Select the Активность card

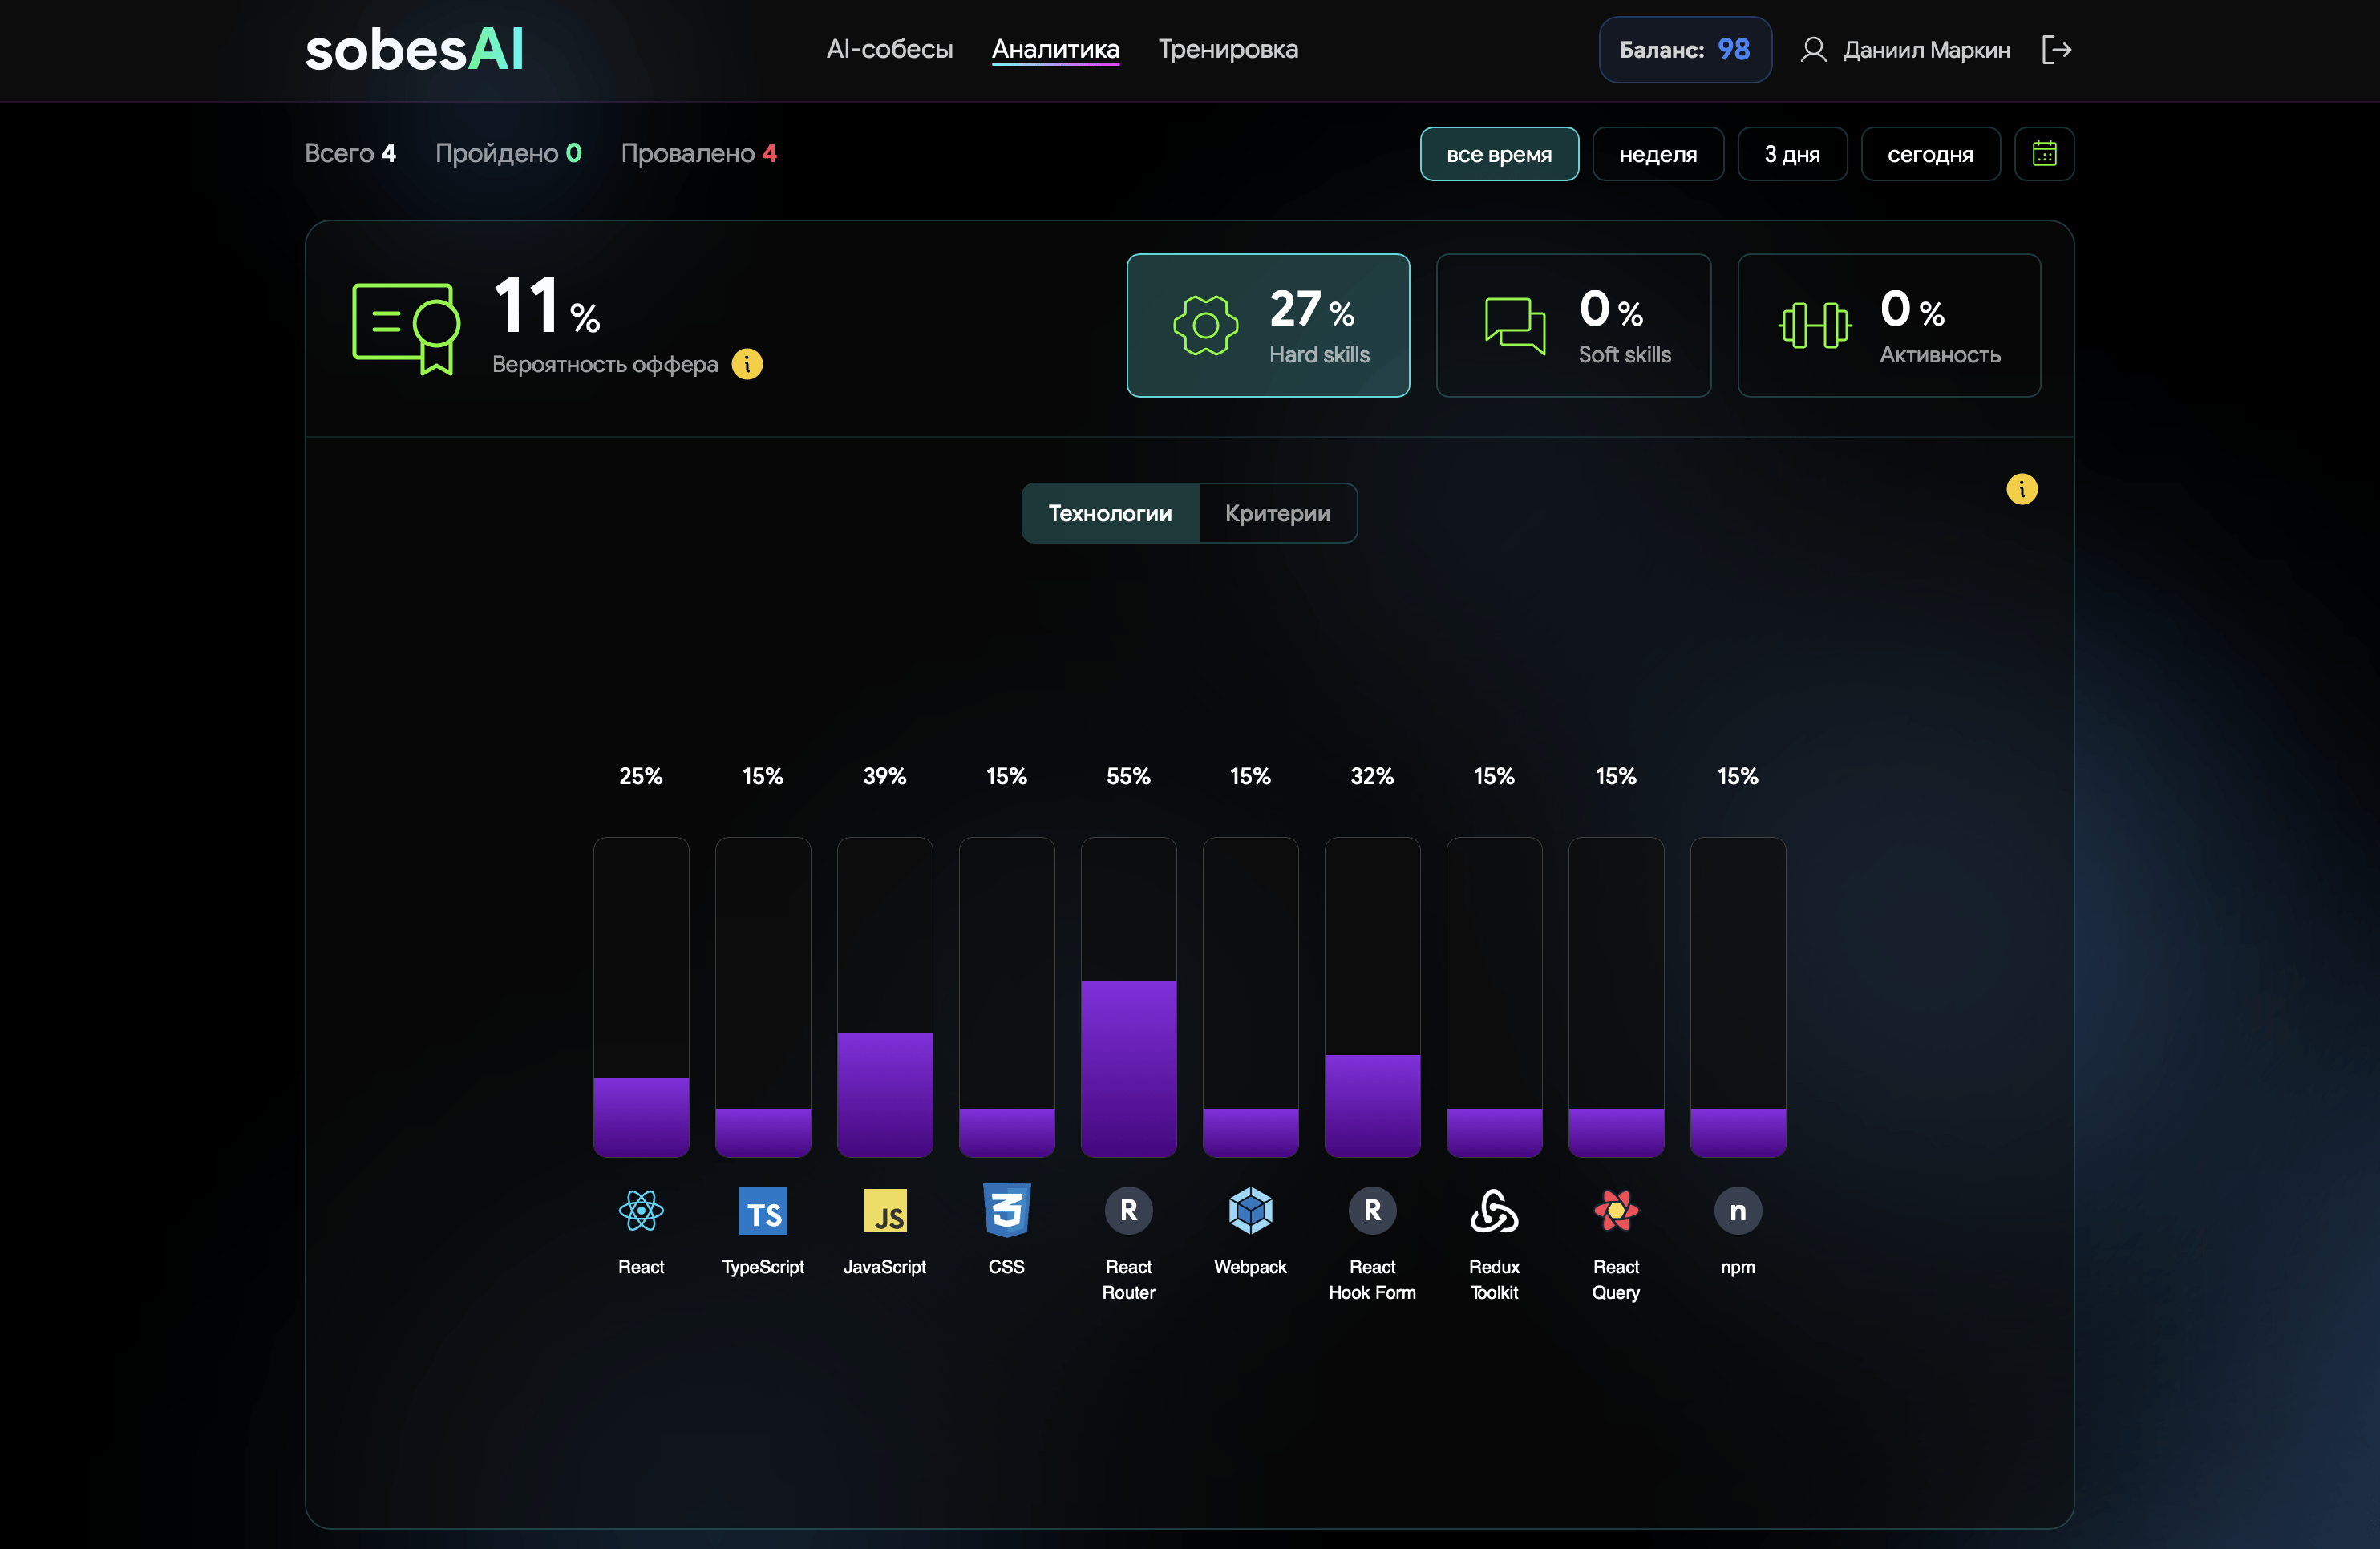pos(1888,325)
